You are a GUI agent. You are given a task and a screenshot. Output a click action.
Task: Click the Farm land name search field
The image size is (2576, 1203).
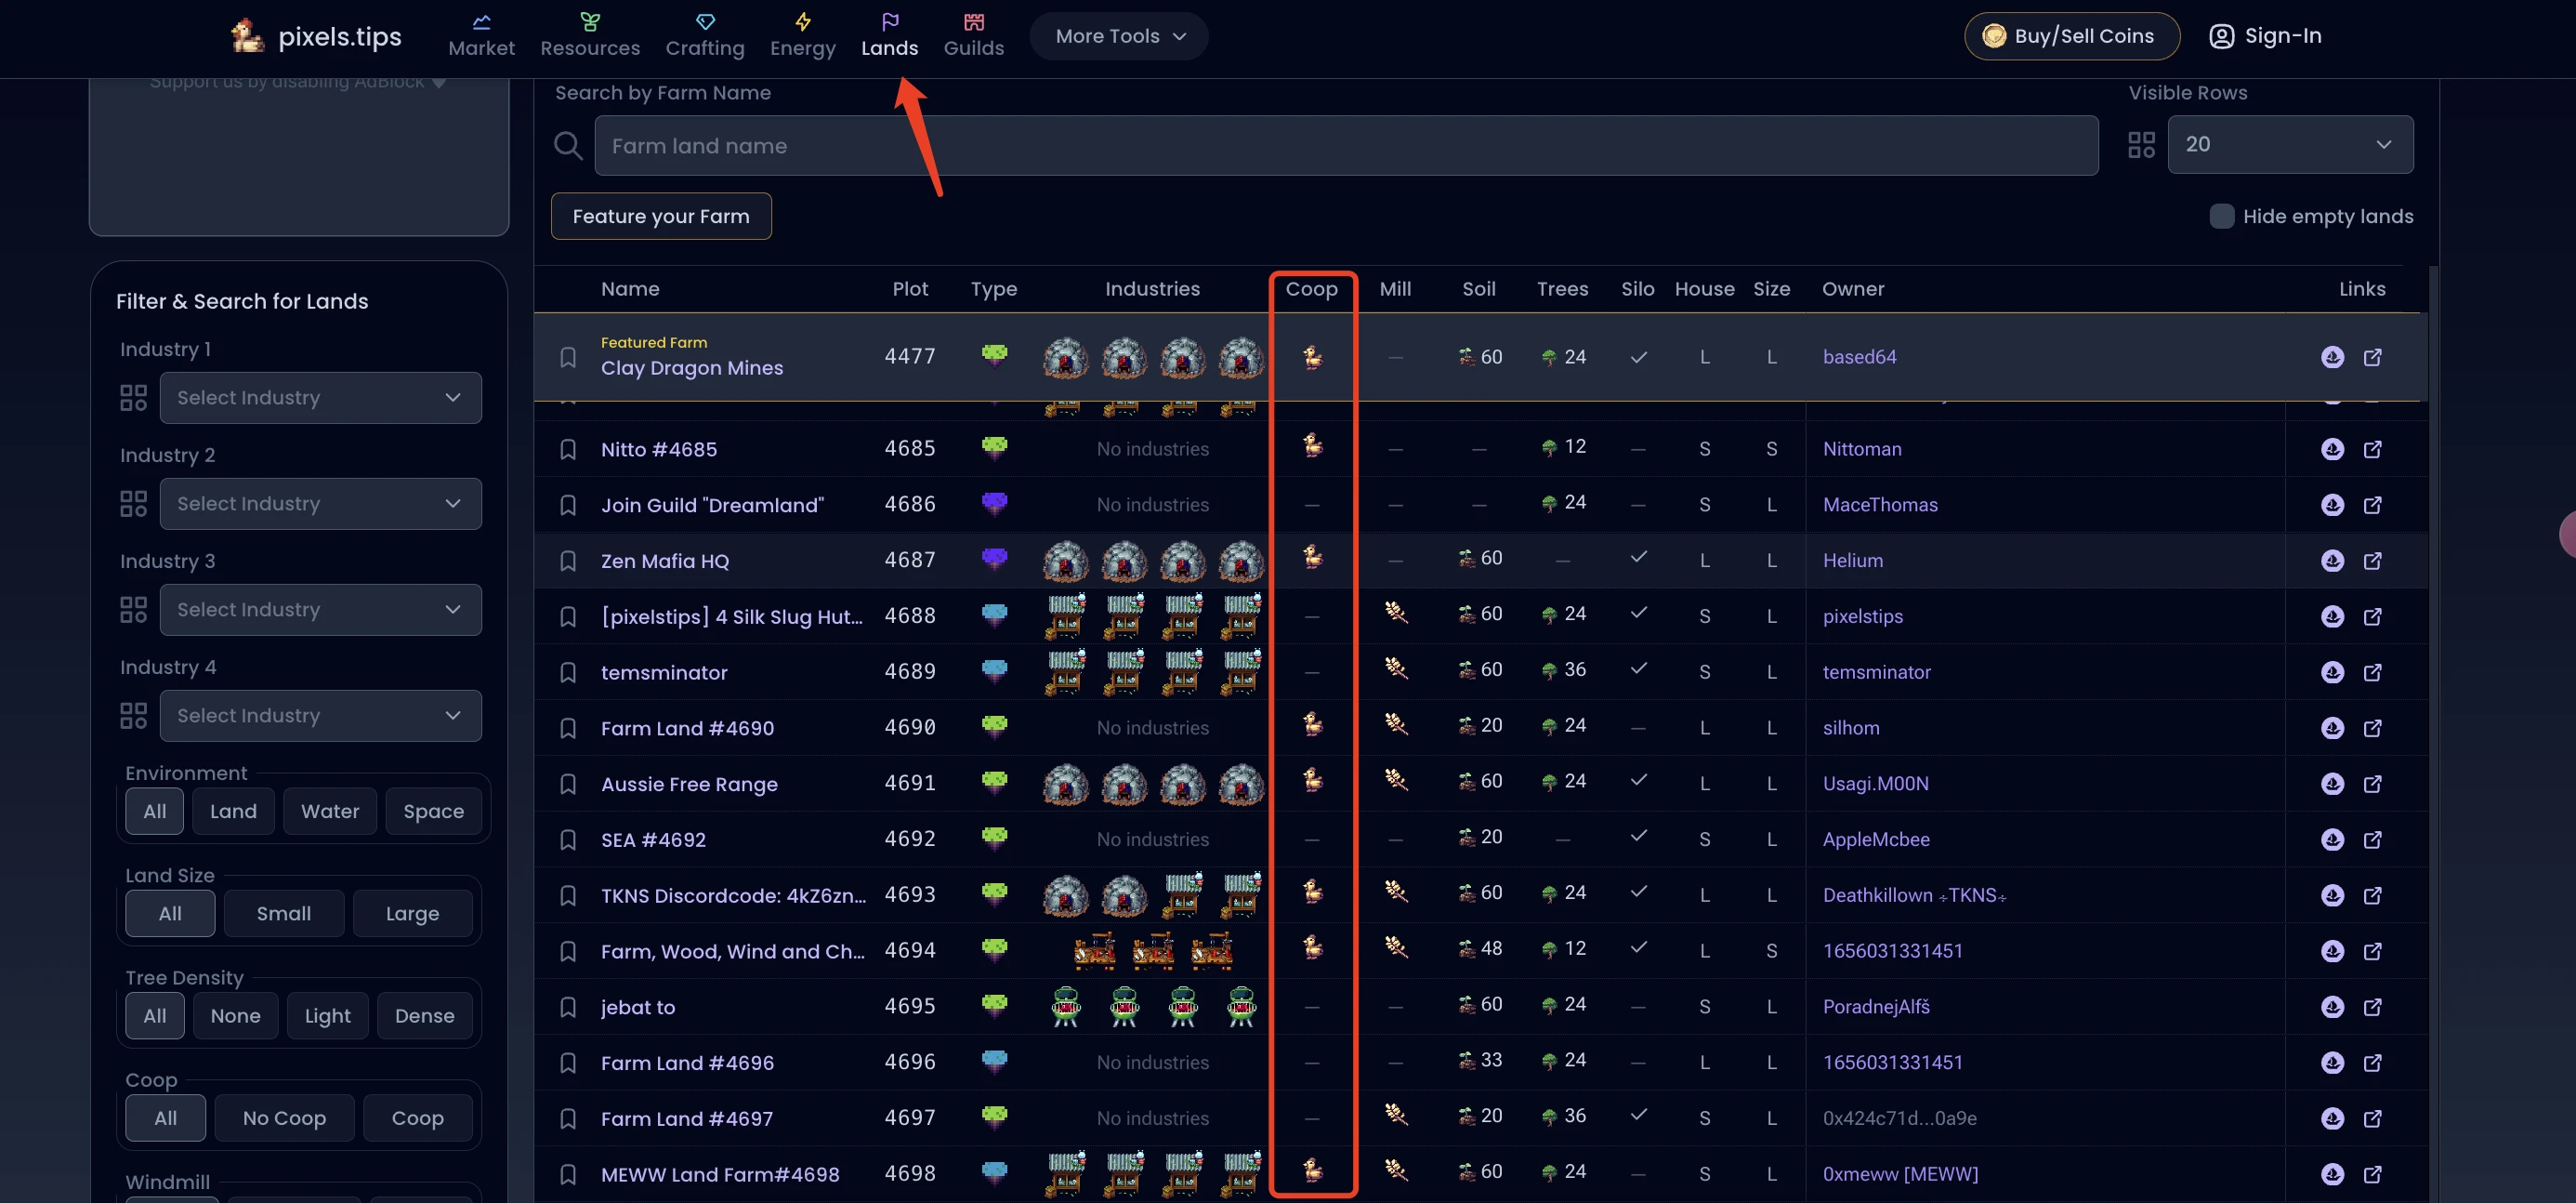1345,146
